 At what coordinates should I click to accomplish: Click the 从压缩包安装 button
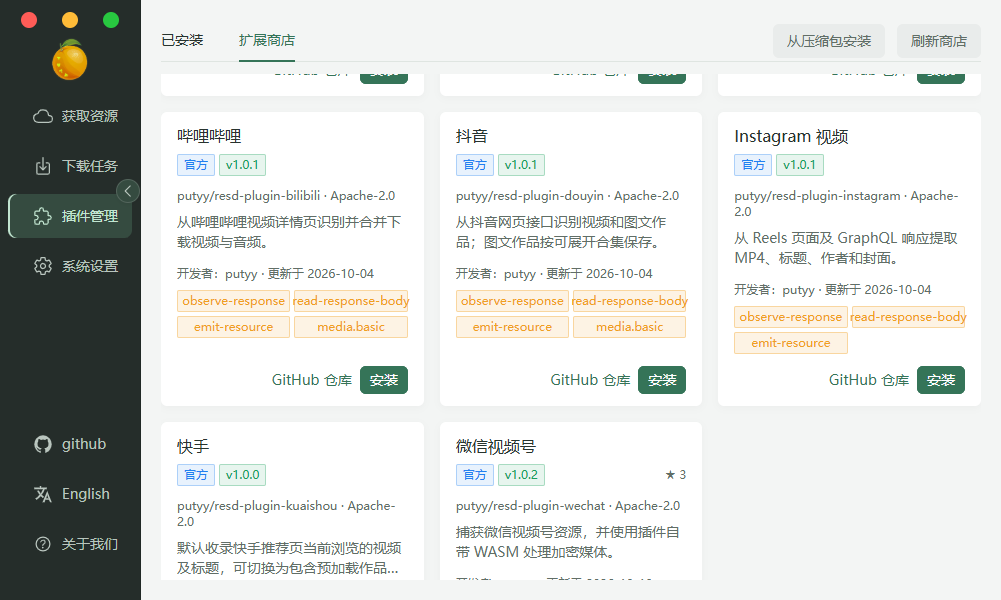tap(829, 41)
